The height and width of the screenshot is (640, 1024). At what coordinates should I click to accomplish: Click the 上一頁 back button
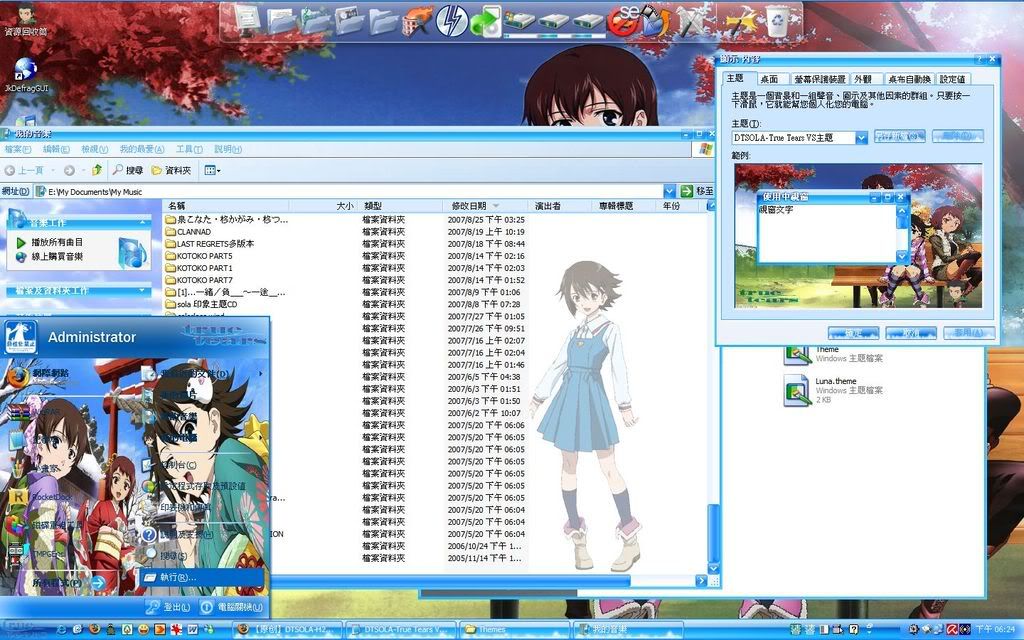[x=24, y=170]
